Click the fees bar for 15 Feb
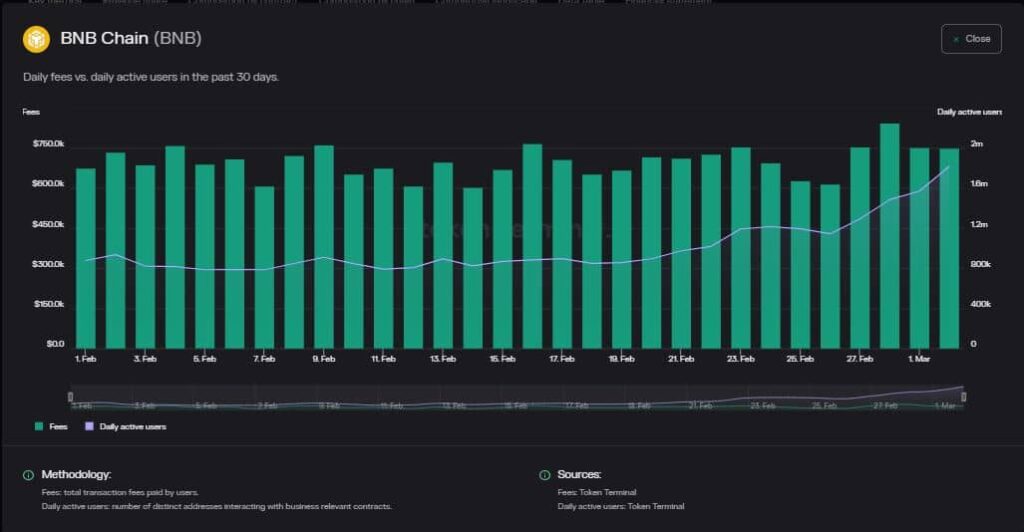 coord(502,259)
